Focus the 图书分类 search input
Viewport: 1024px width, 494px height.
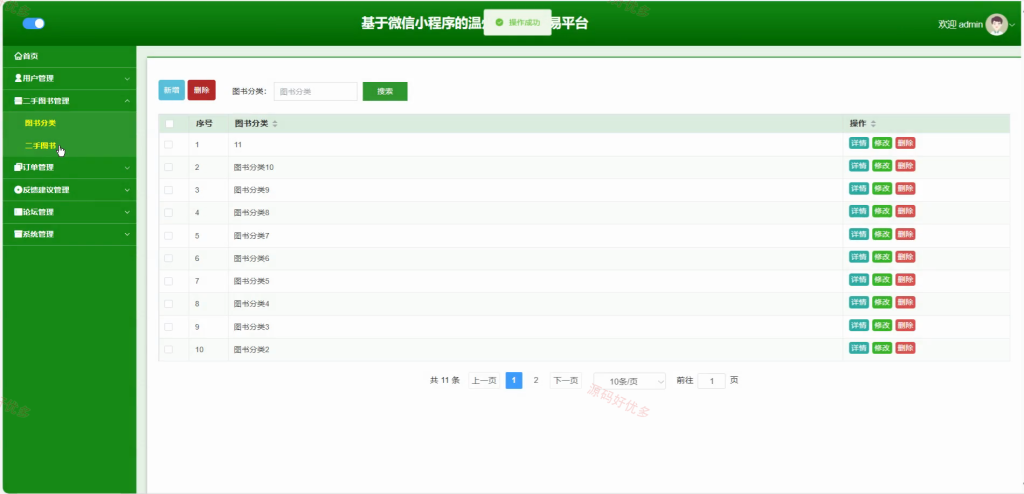(315, 91)
